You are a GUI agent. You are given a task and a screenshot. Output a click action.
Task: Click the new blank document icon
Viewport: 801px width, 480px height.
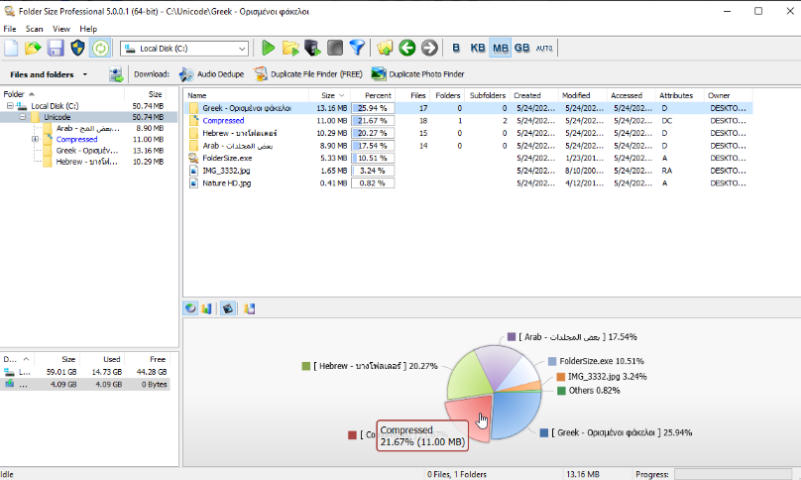click(12, 48)
